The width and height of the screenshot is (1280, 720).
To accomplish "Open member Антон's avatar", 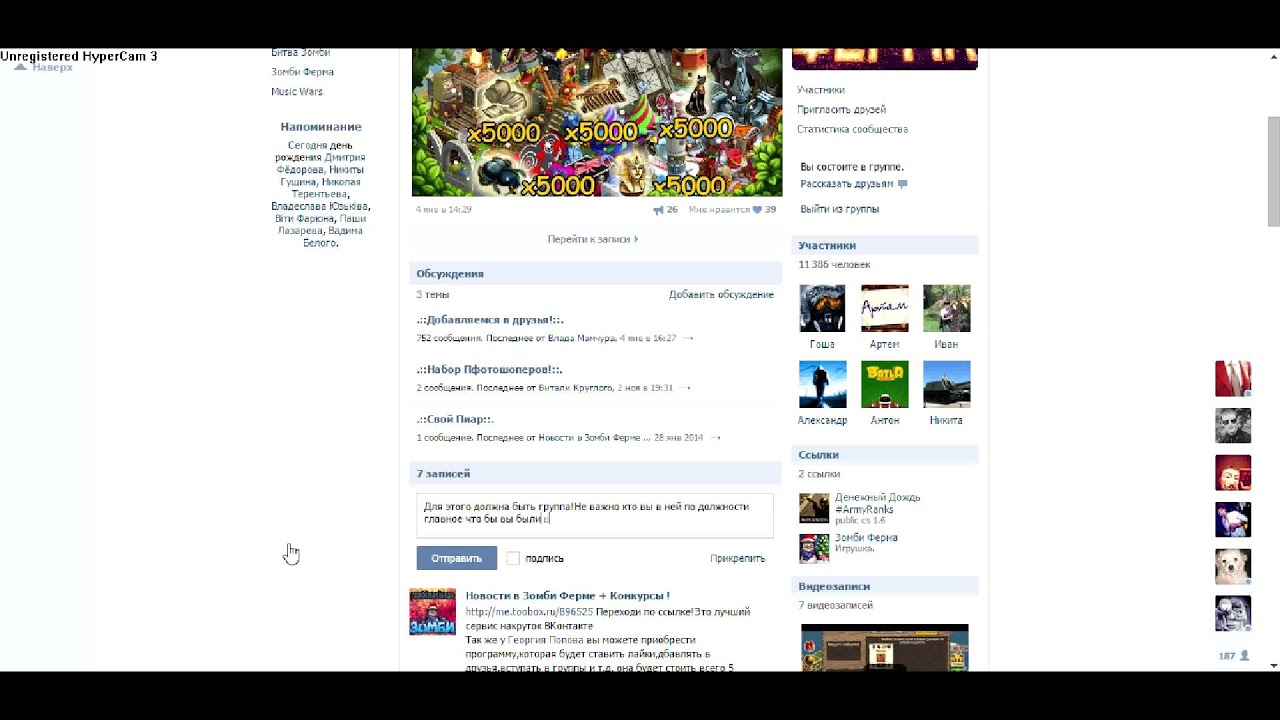I will (x=884, y=384).
